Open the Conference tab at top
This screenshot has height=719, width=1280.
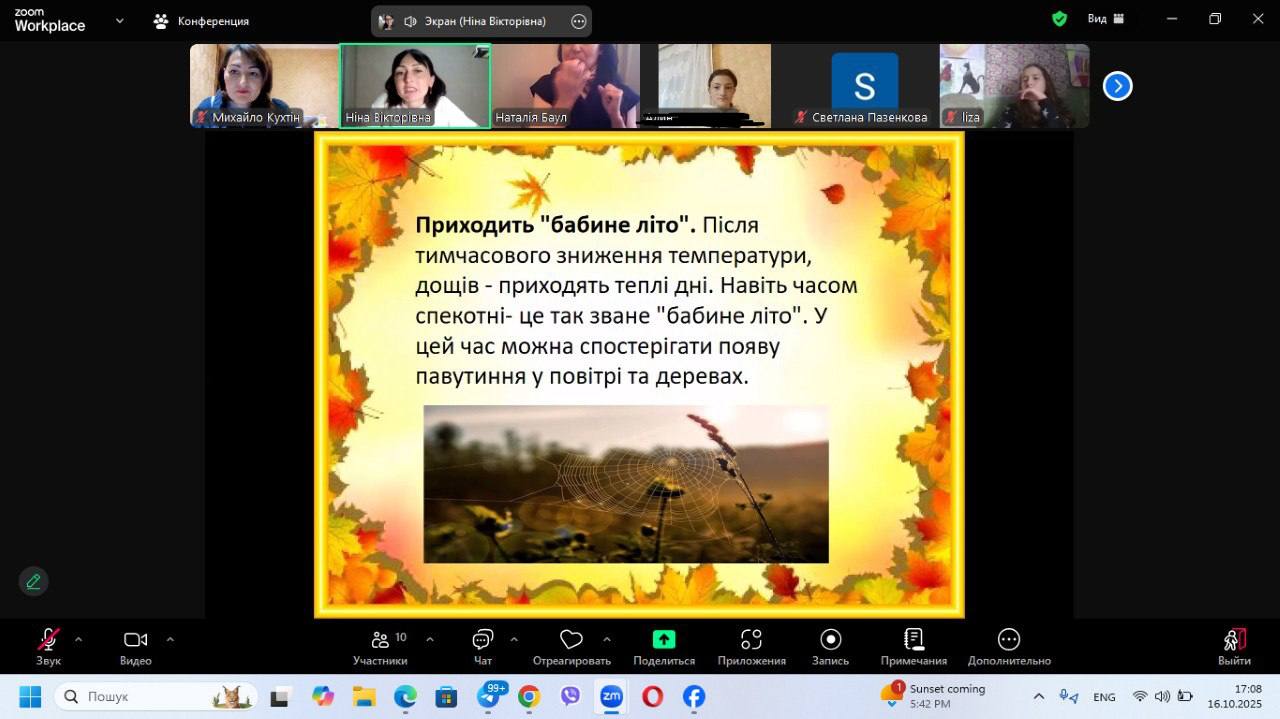201,21
